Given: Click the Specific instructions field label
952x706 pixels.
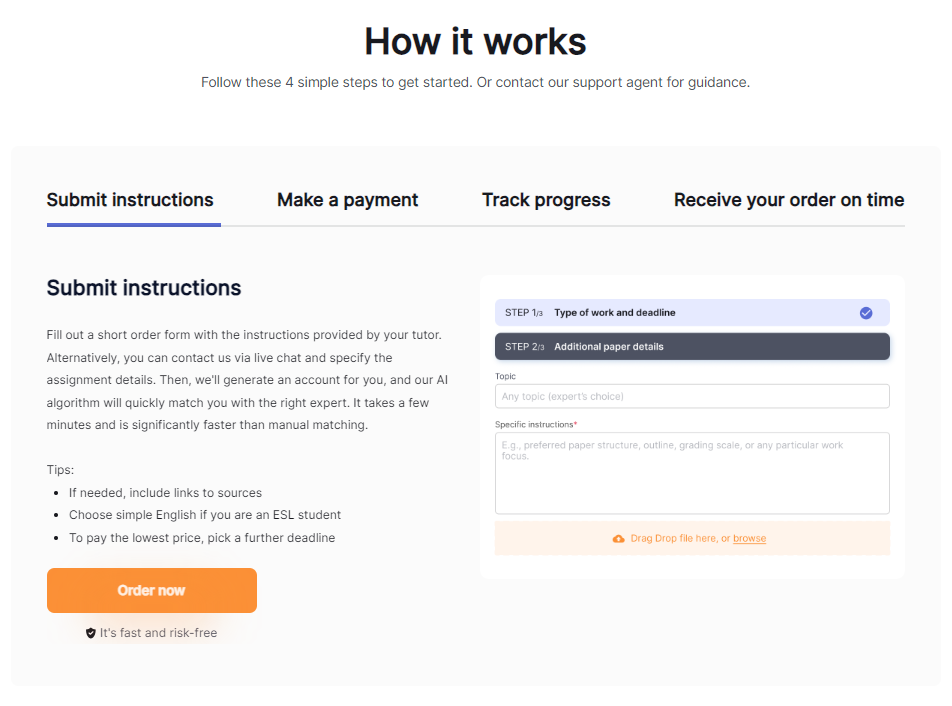Looking at the screenshot, I should (x=536, y=424).
